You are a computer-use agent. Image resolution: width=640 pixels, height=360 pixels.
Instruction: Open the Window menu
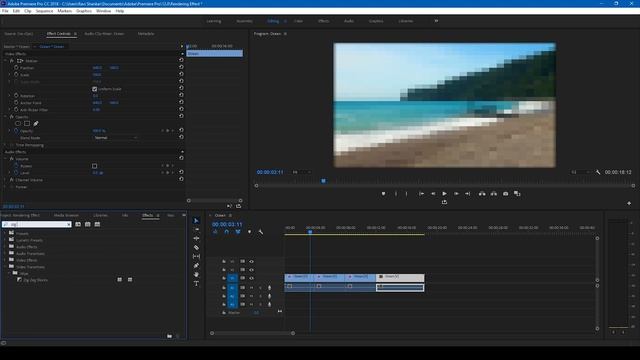(103, 11)
